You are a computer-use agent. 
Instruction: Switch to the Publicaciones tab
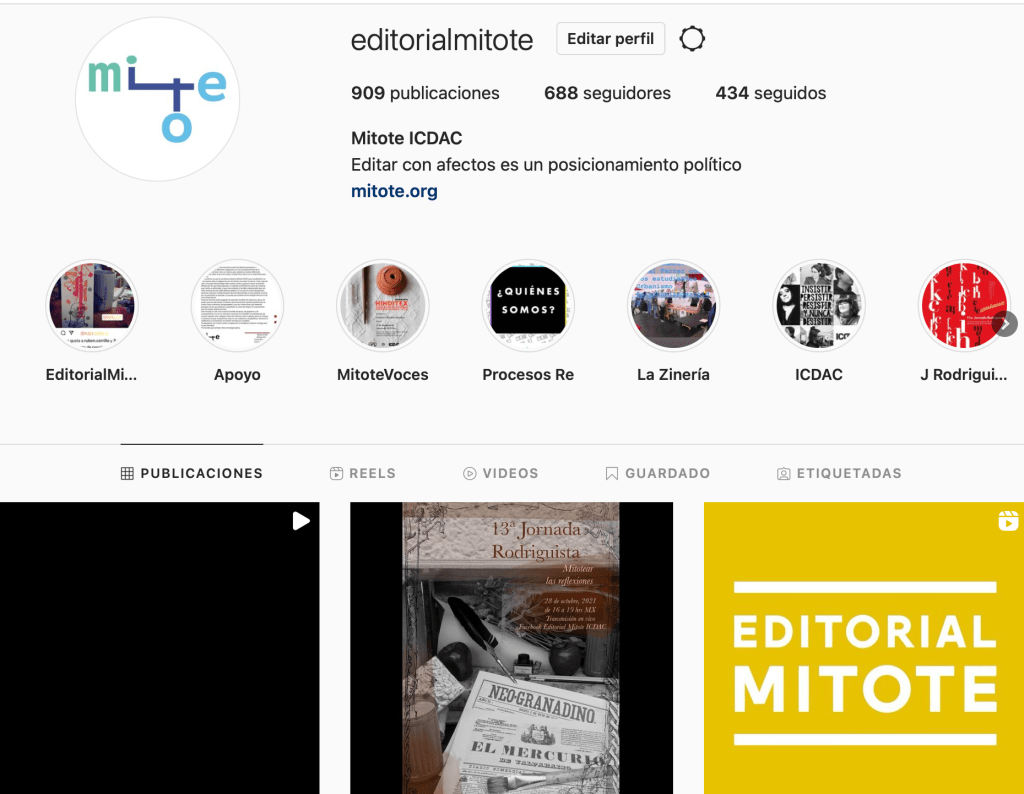click(x=192, y=473)
